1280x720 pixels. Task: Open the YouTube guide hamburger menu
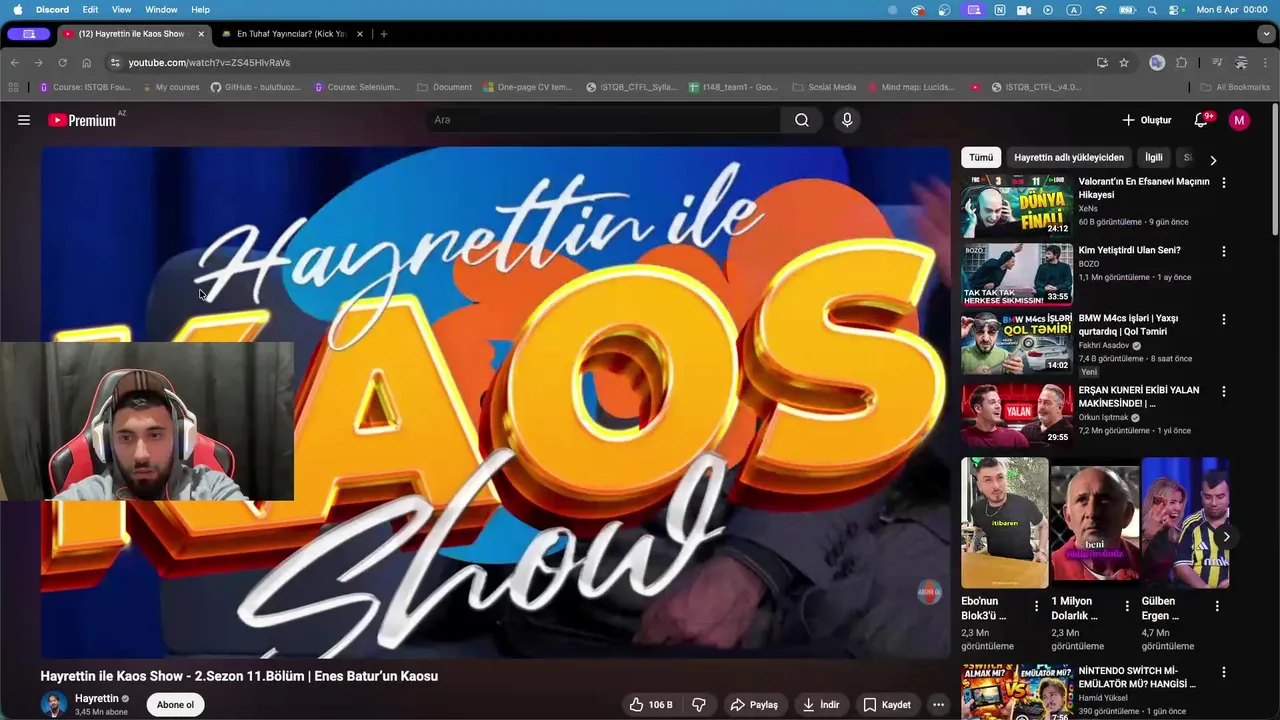coord(24,120)
